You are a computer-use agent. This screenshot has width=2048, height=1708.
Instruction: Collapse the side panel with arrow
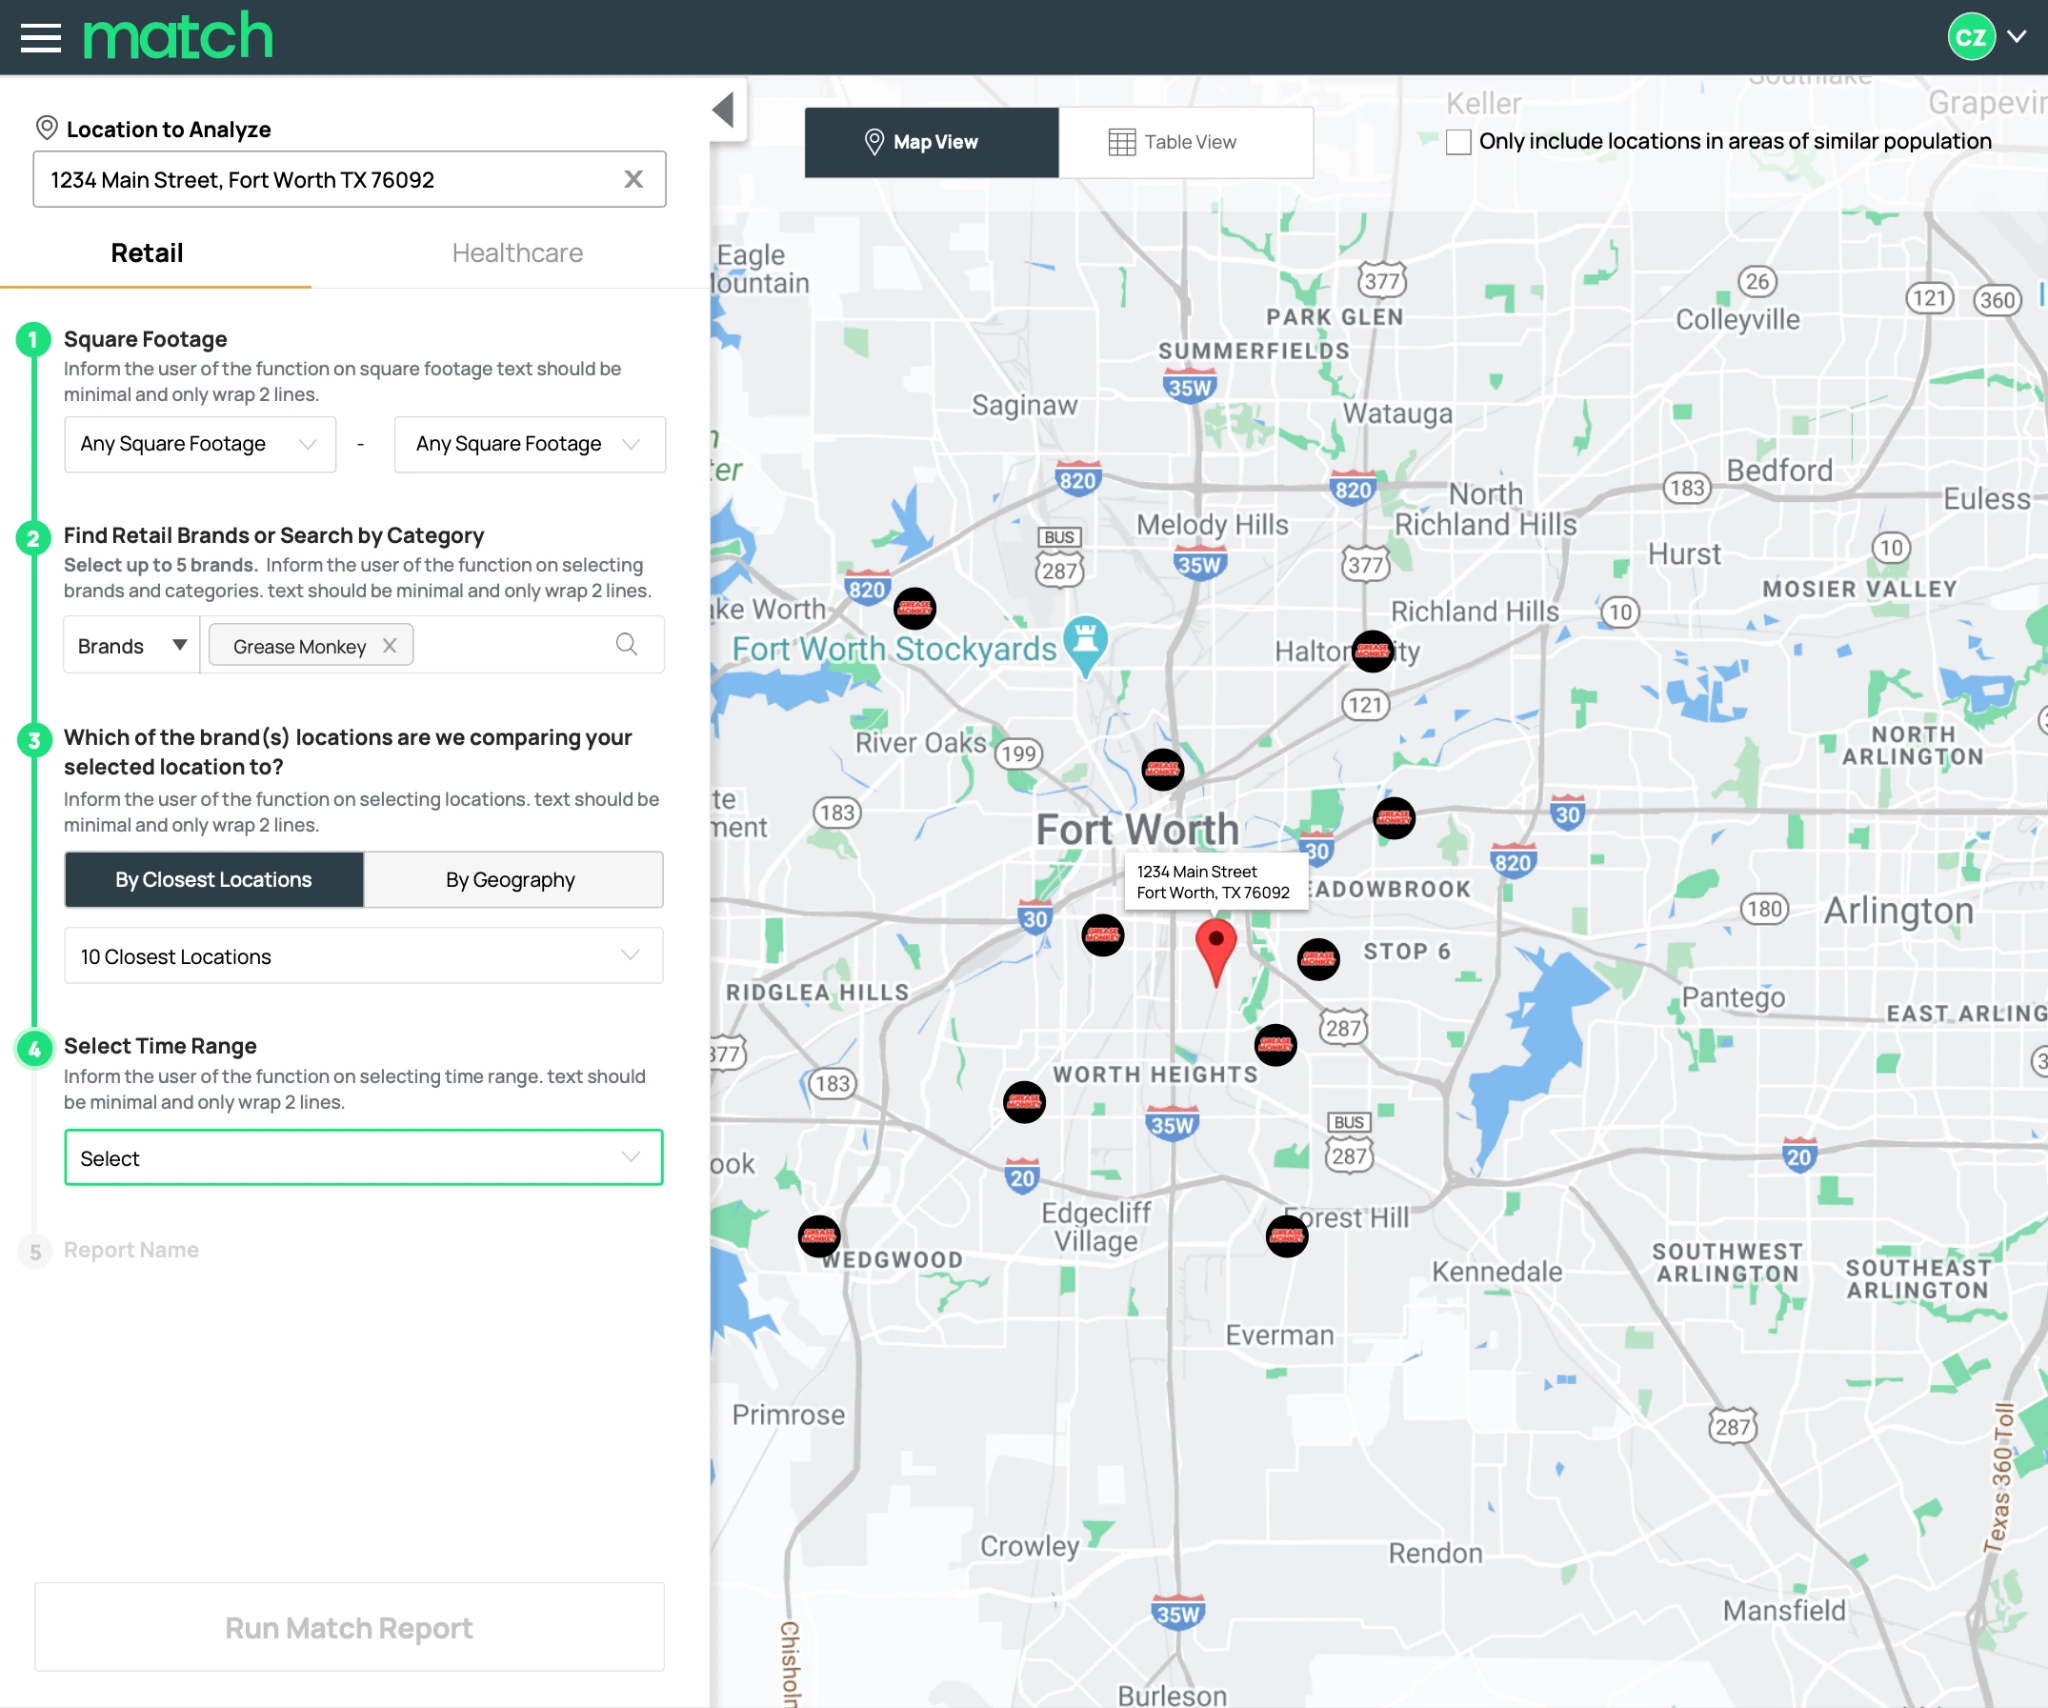tap(725, 109)
